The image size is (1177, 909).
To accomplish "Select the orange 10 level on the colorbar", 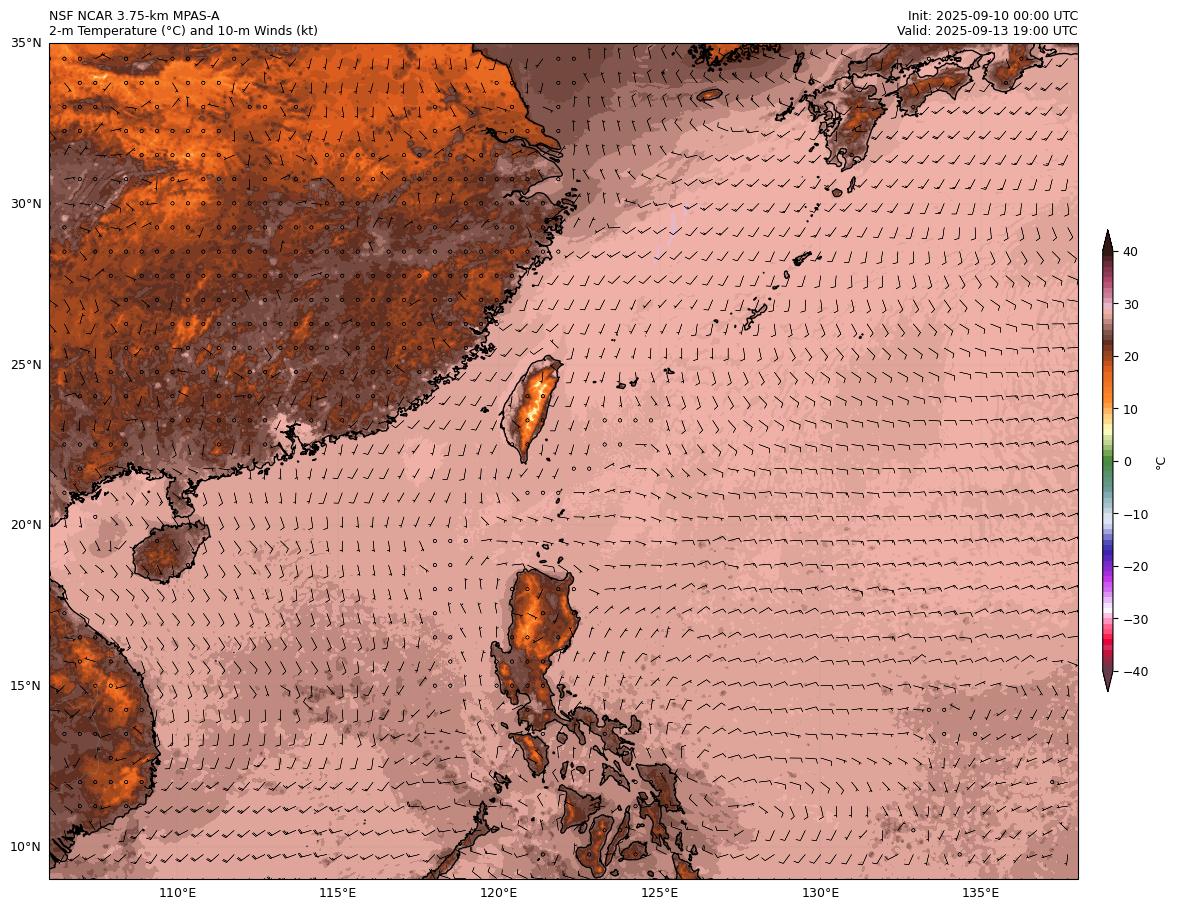I will point(1108,409).
